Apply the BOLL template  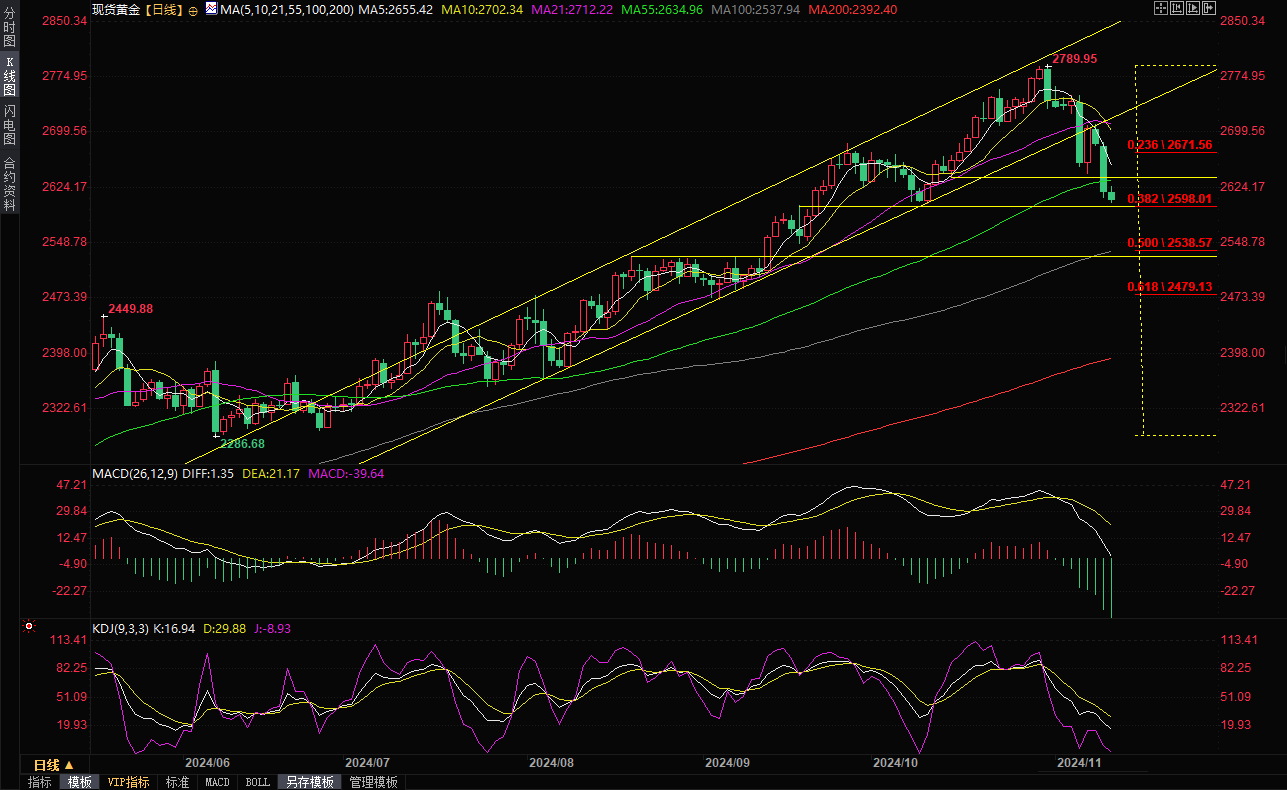(257, 782)
